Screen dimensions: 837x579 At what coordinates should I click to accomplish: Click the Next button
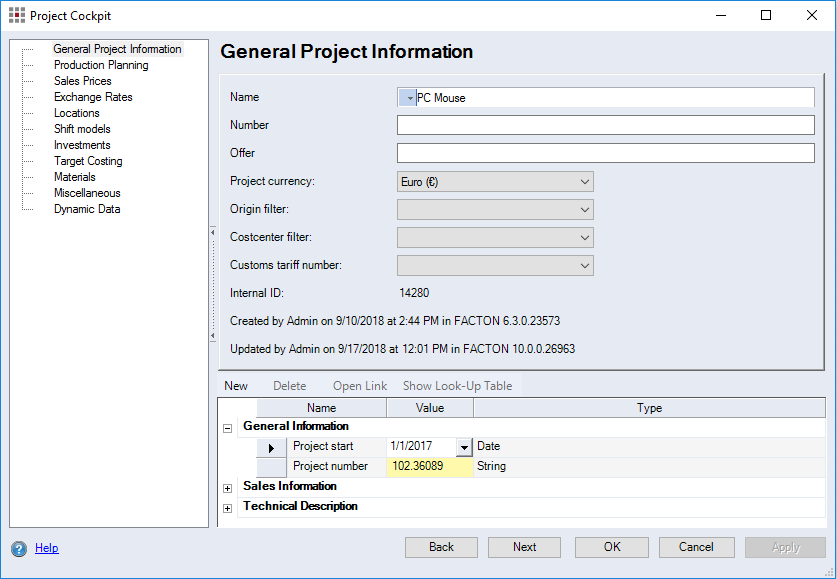524,547
